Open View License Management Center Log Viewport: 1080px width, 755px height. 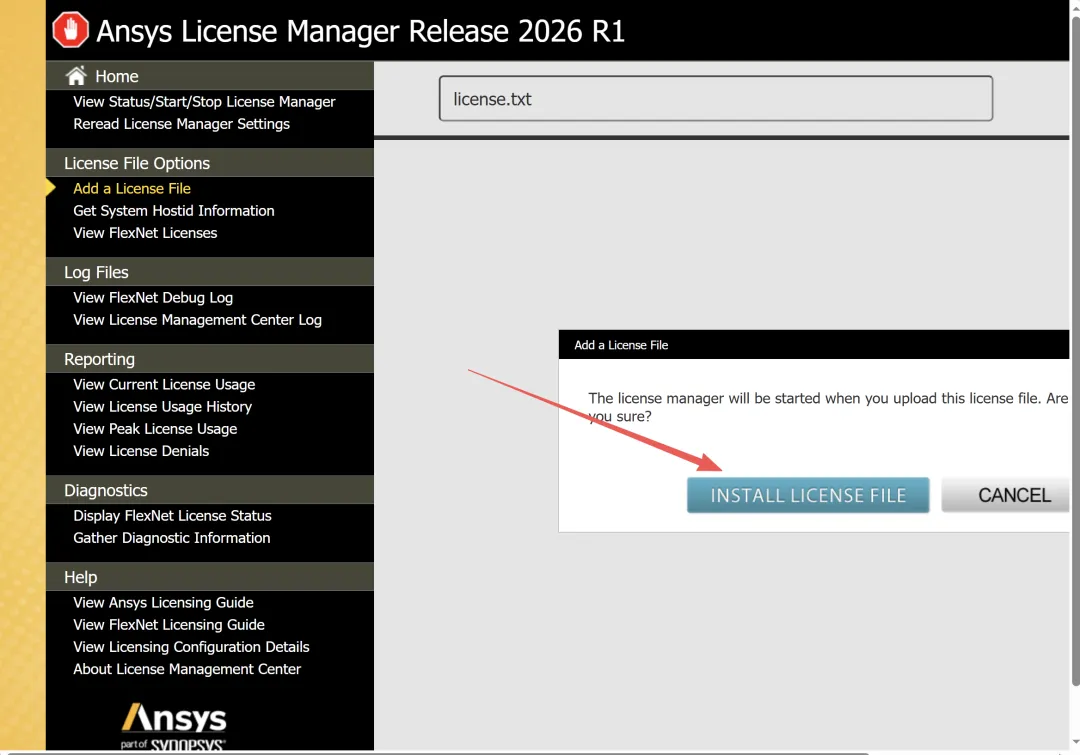[197, 320]
